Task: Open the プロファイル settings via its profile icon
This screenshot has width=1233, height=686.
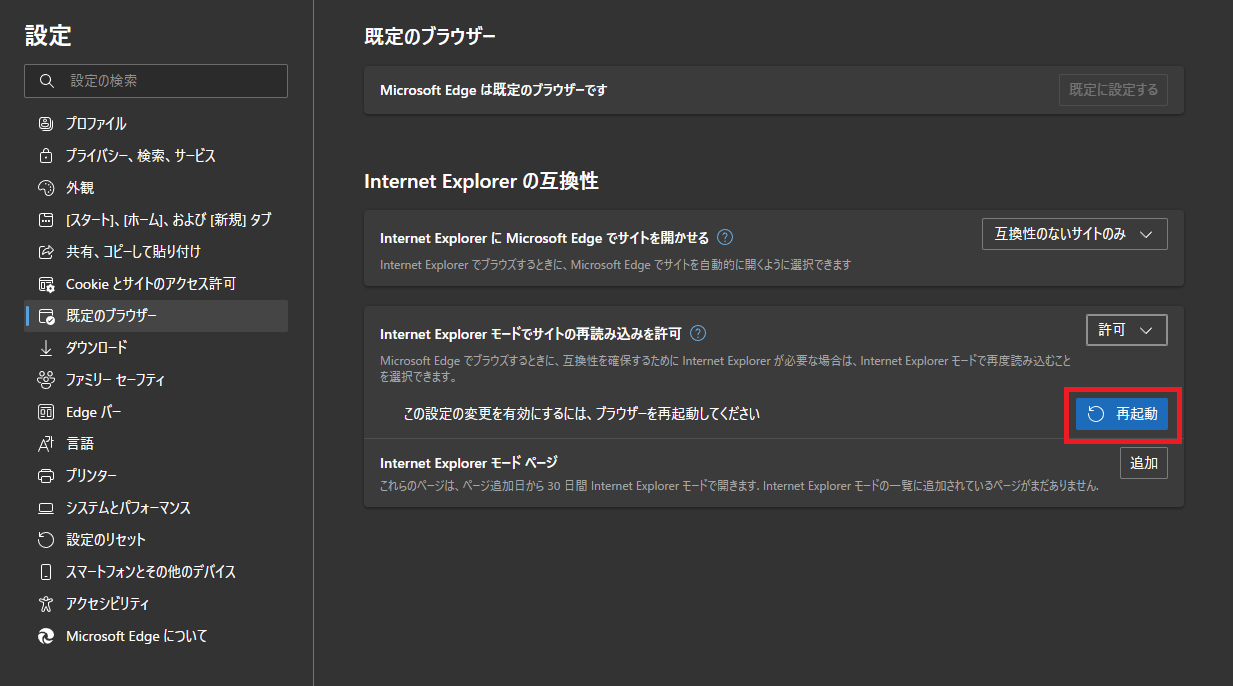Action: 45,124
